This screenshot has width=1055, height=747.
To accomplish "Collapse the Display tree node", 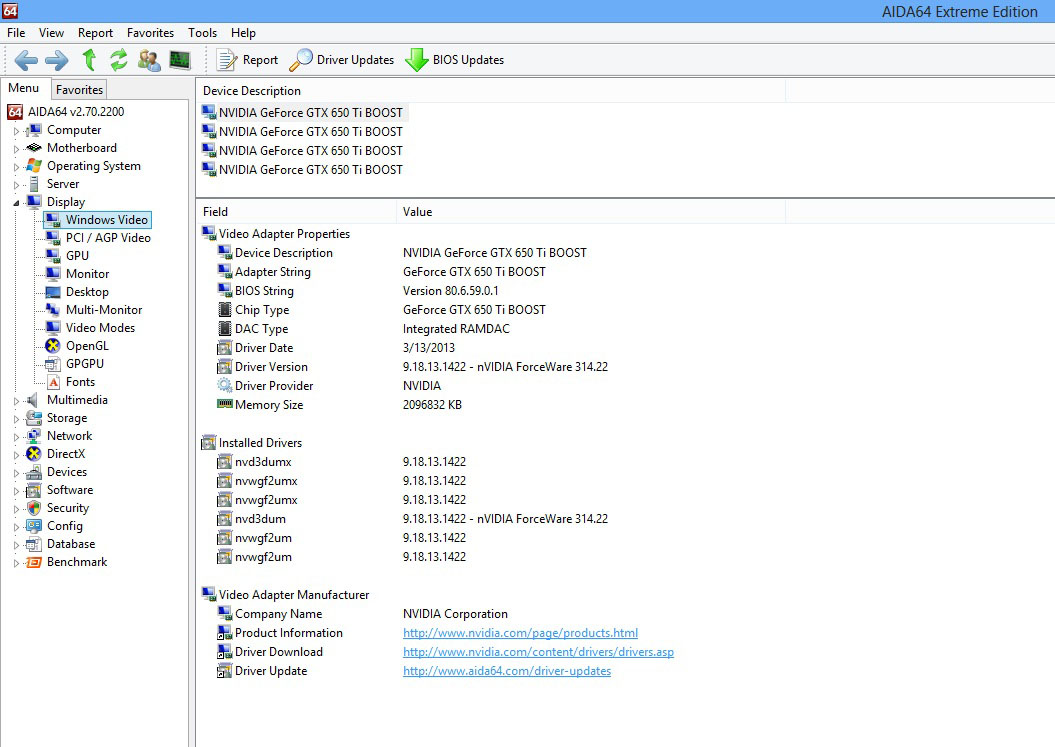I will [x=17, y=203].
